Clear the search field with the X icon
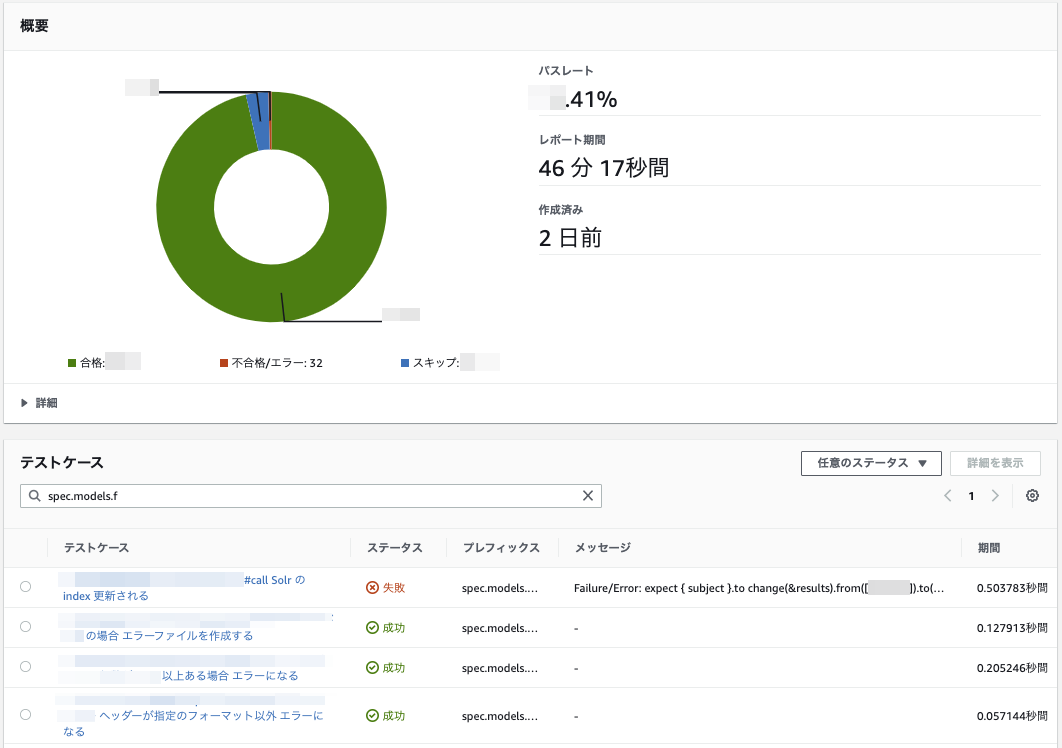This screenshot has width=1062, height=748. click(x=588, y=496)
